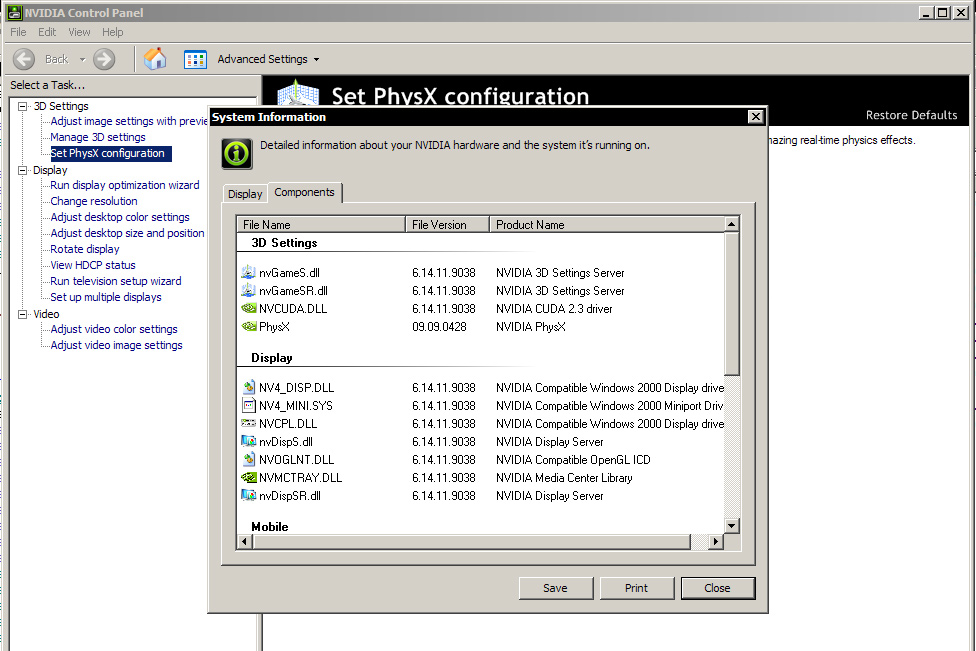The image size is (976, 651).
Task: Click the horizontal scrollbar right arrow
Action: (716, 541)
